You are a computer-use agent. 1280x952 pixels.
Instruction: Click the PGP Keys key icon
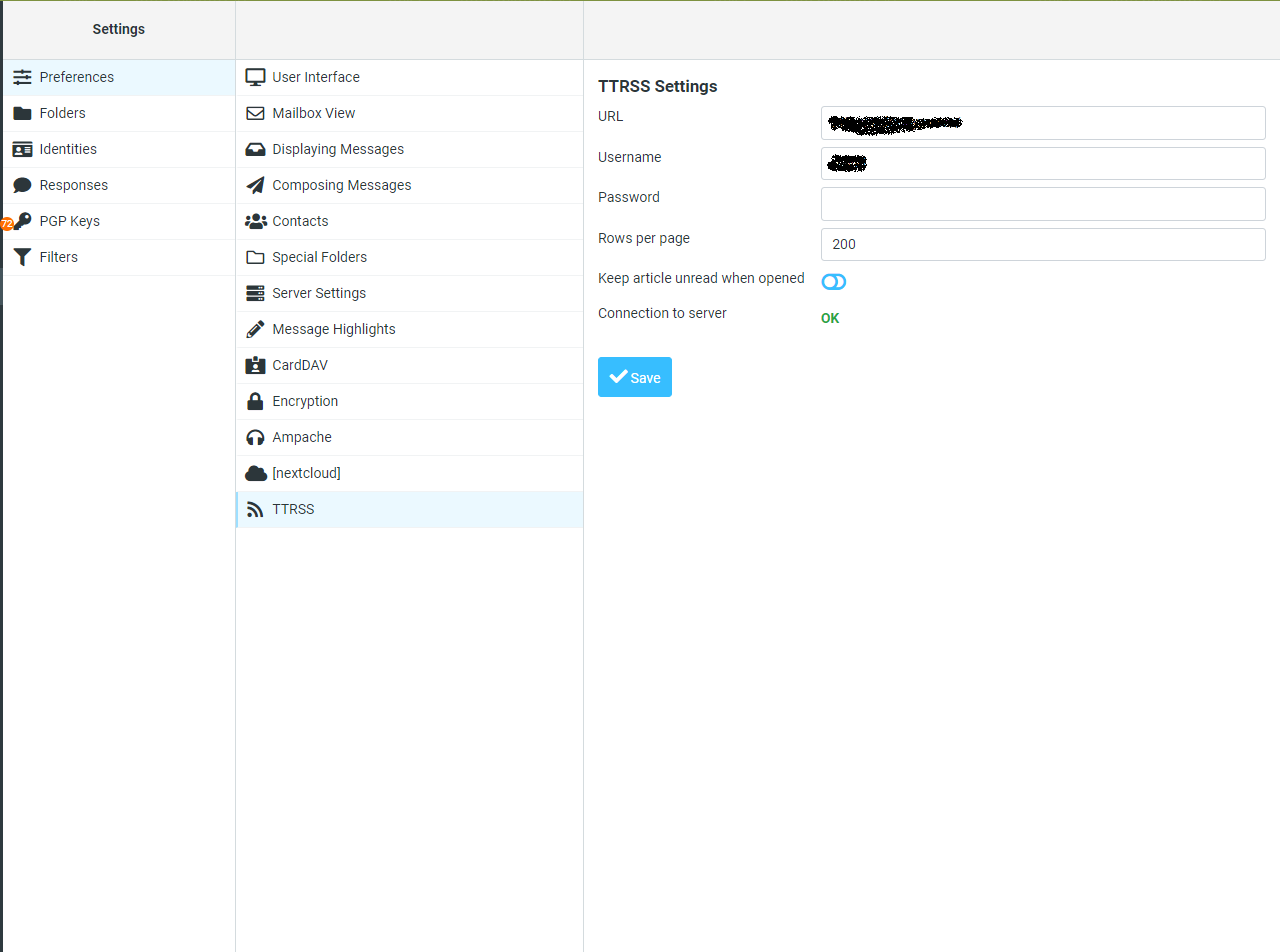(x=22, y=221)
